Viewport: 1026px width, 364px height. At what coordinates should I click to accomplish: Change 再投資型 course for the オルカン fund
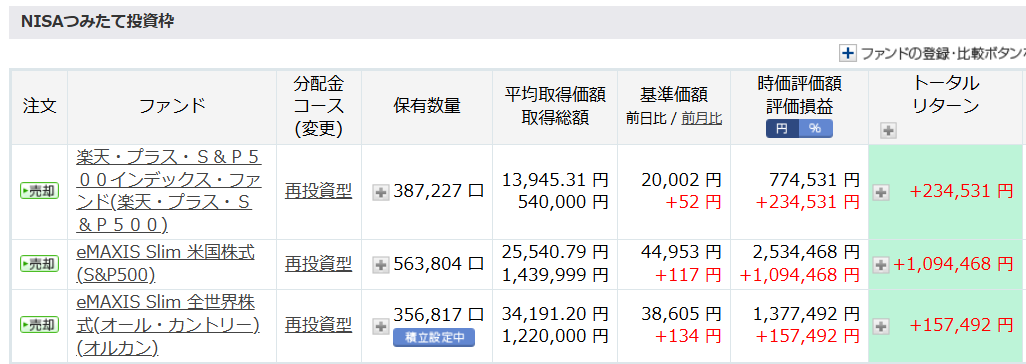[318, 325]
